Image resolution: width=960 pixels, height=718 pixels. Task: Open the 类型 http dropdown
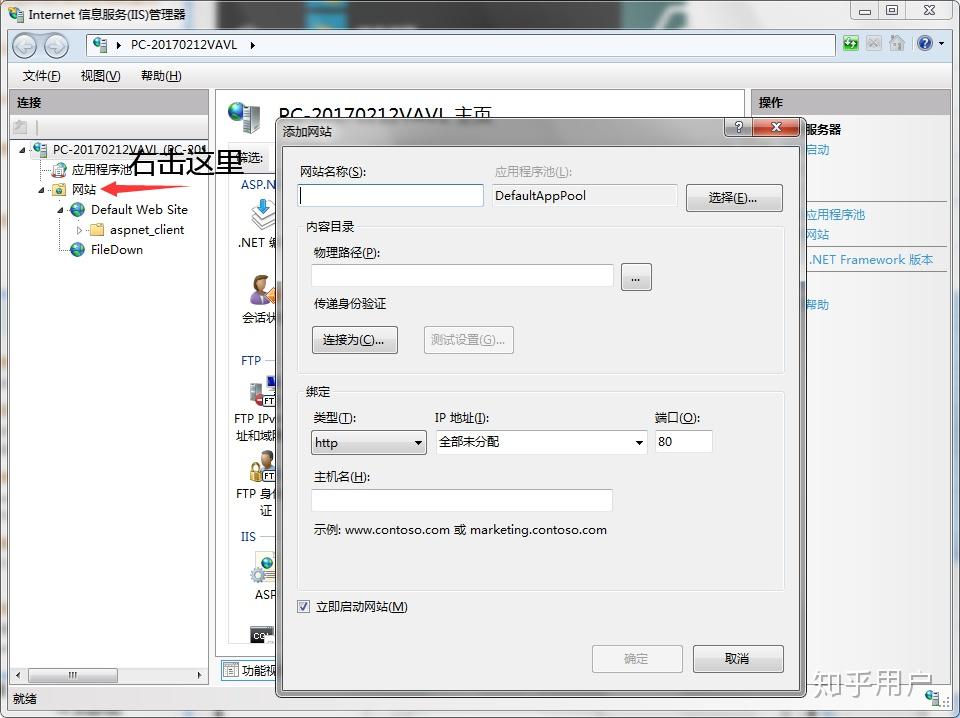coord(369,442)
